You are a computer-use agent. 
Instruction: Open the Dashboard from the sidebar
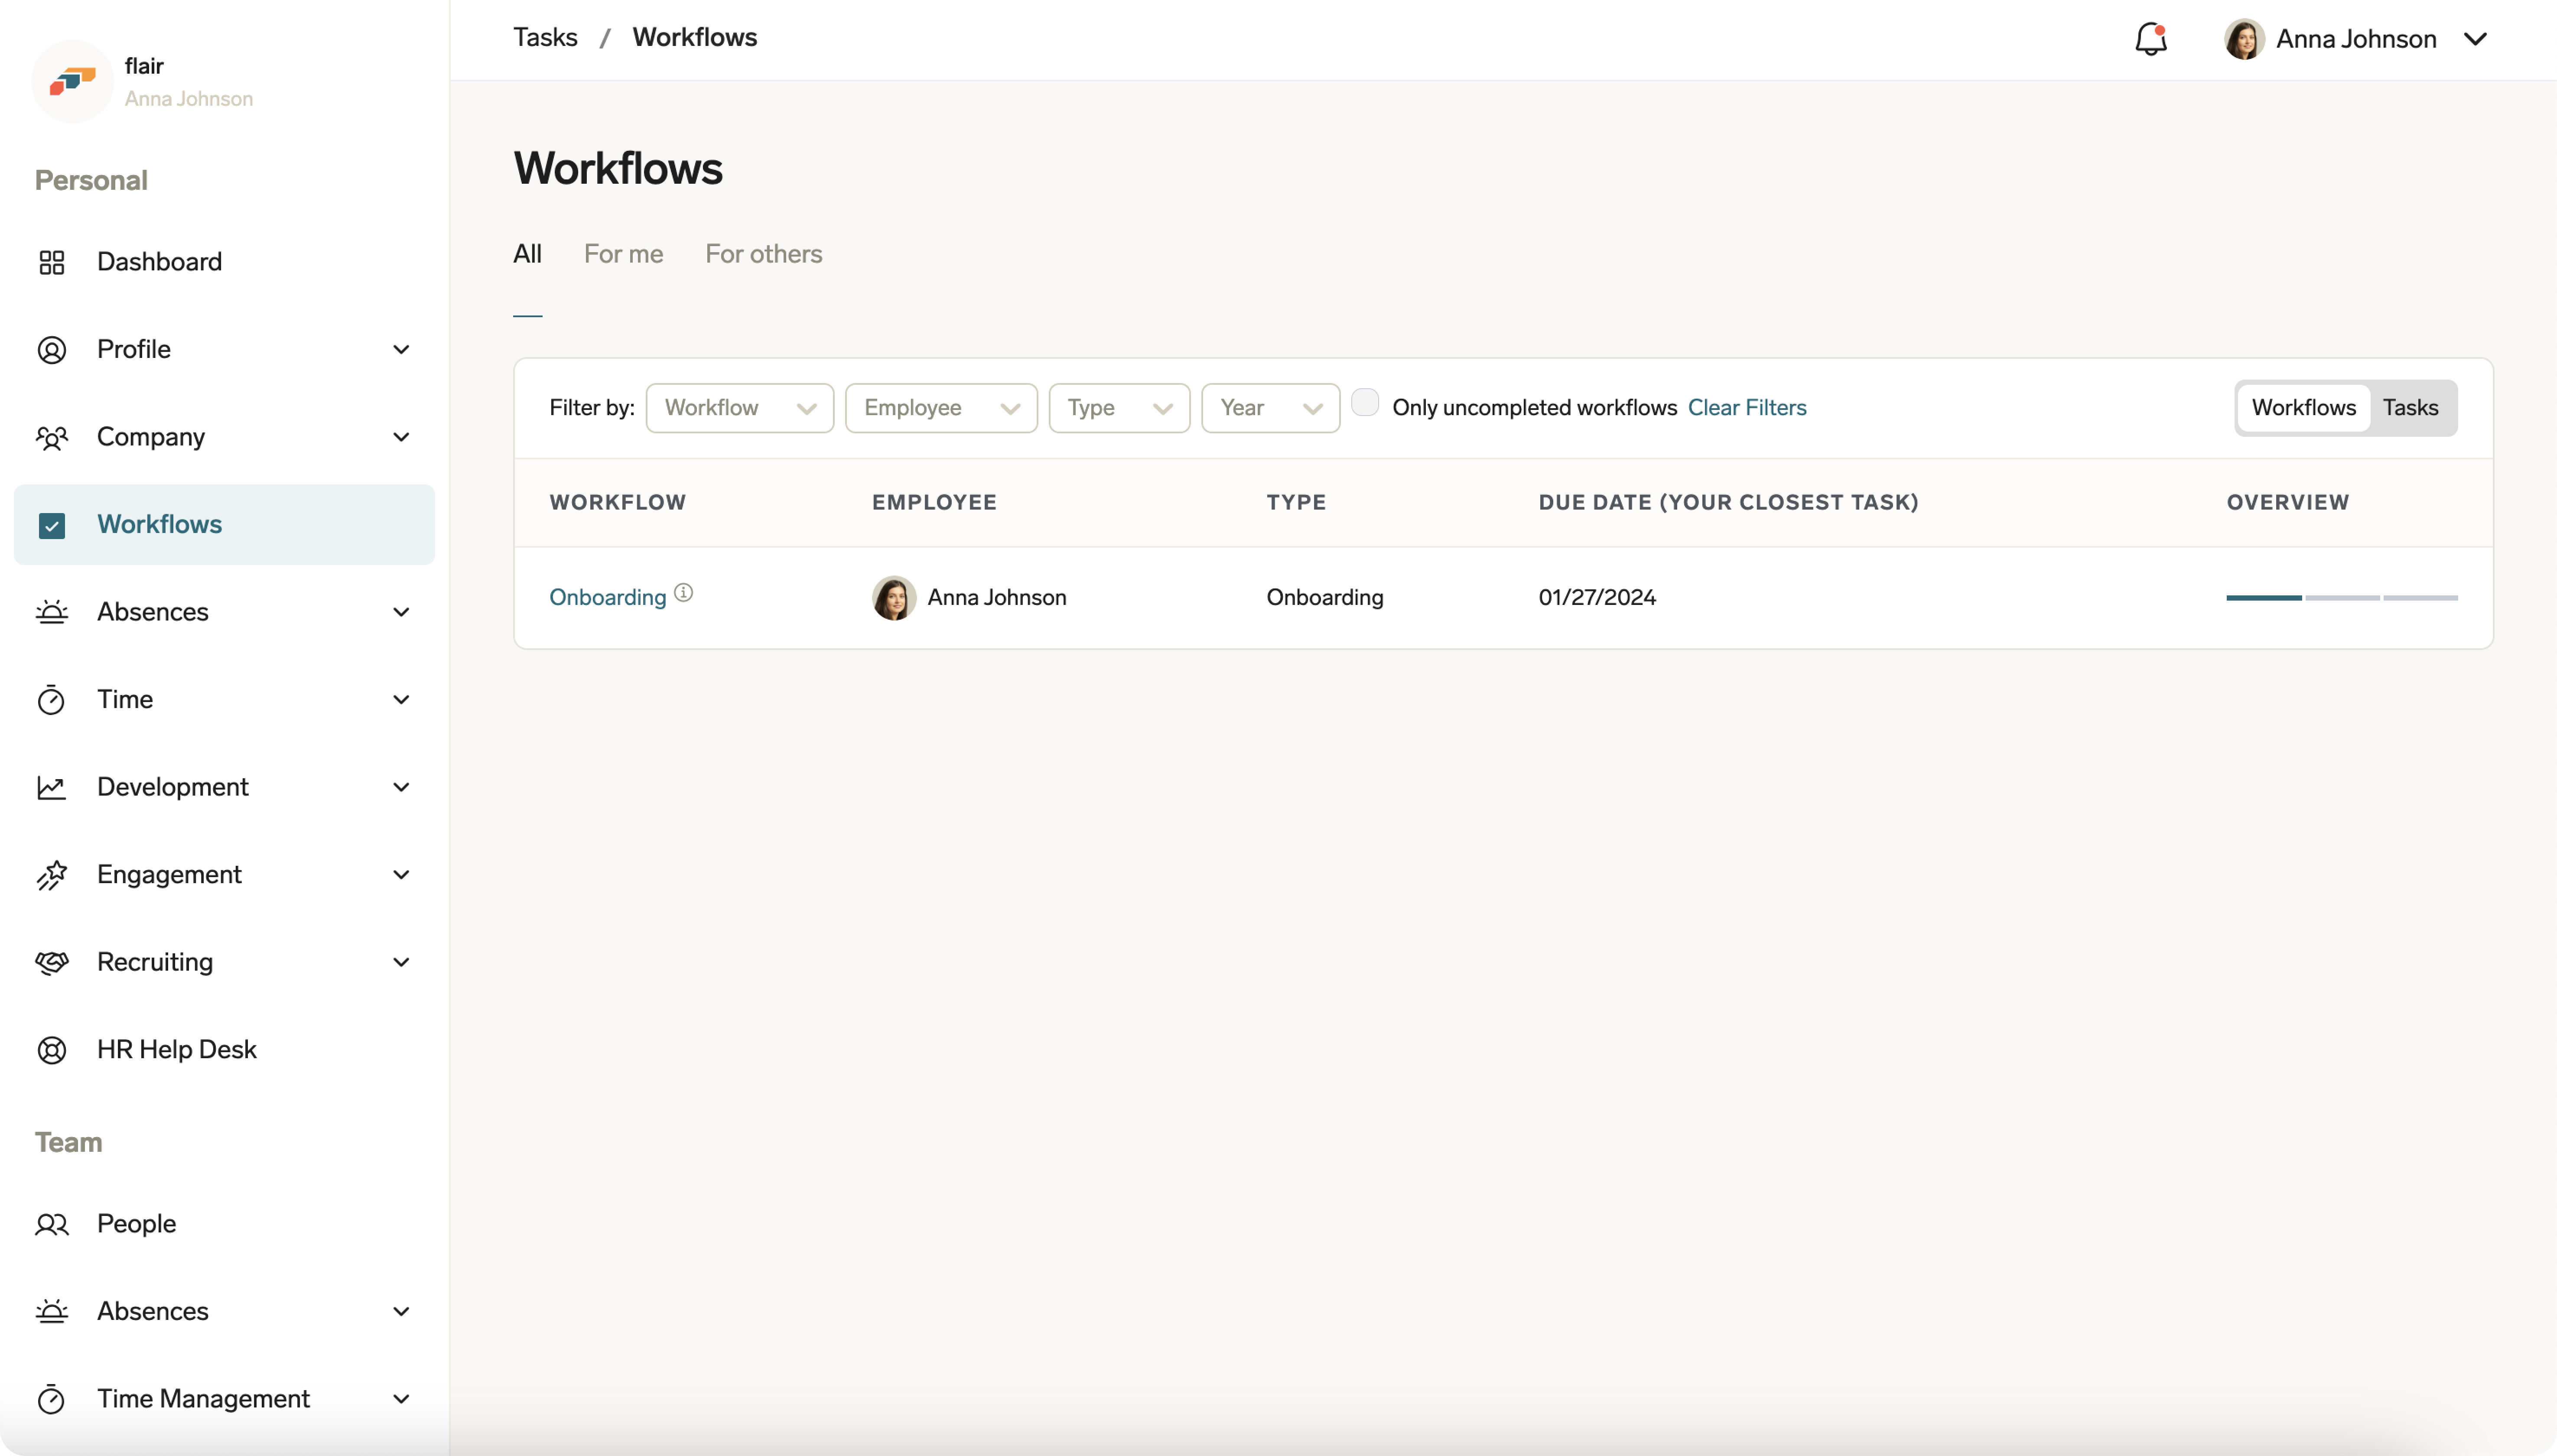point(159,261)
